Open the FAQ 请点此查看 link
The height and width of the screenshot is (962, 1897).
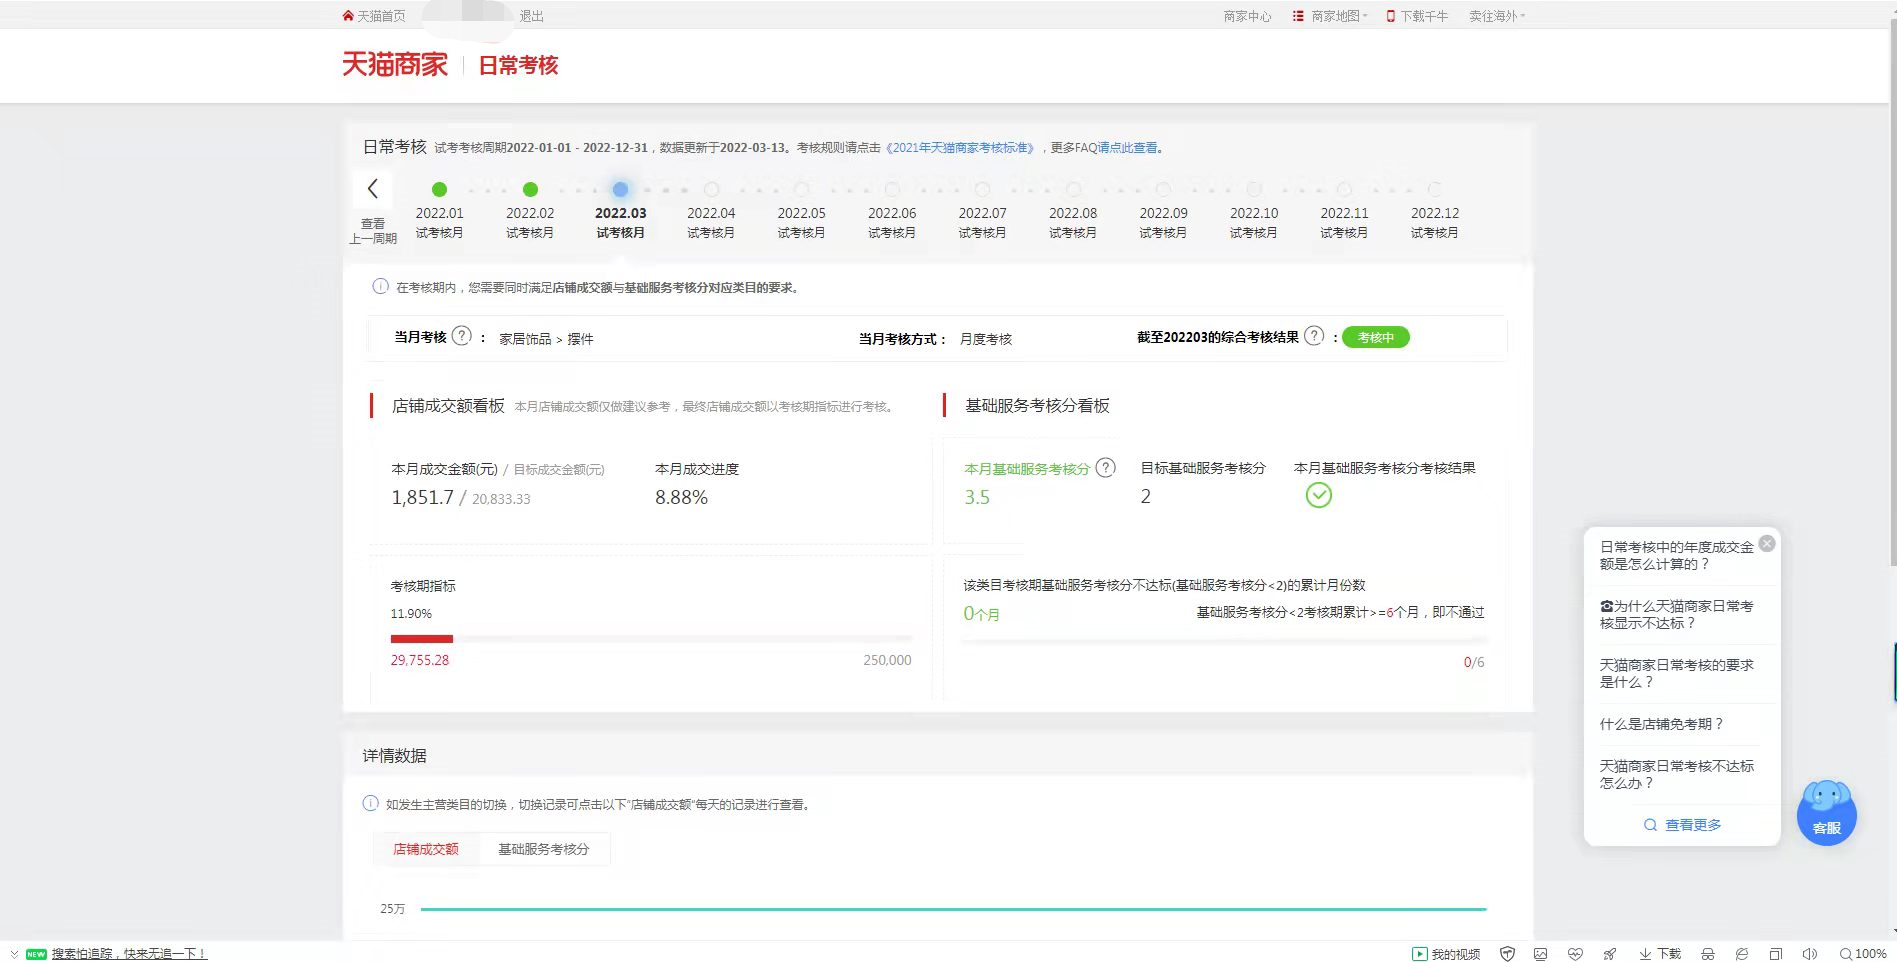tap(1128, 147)
